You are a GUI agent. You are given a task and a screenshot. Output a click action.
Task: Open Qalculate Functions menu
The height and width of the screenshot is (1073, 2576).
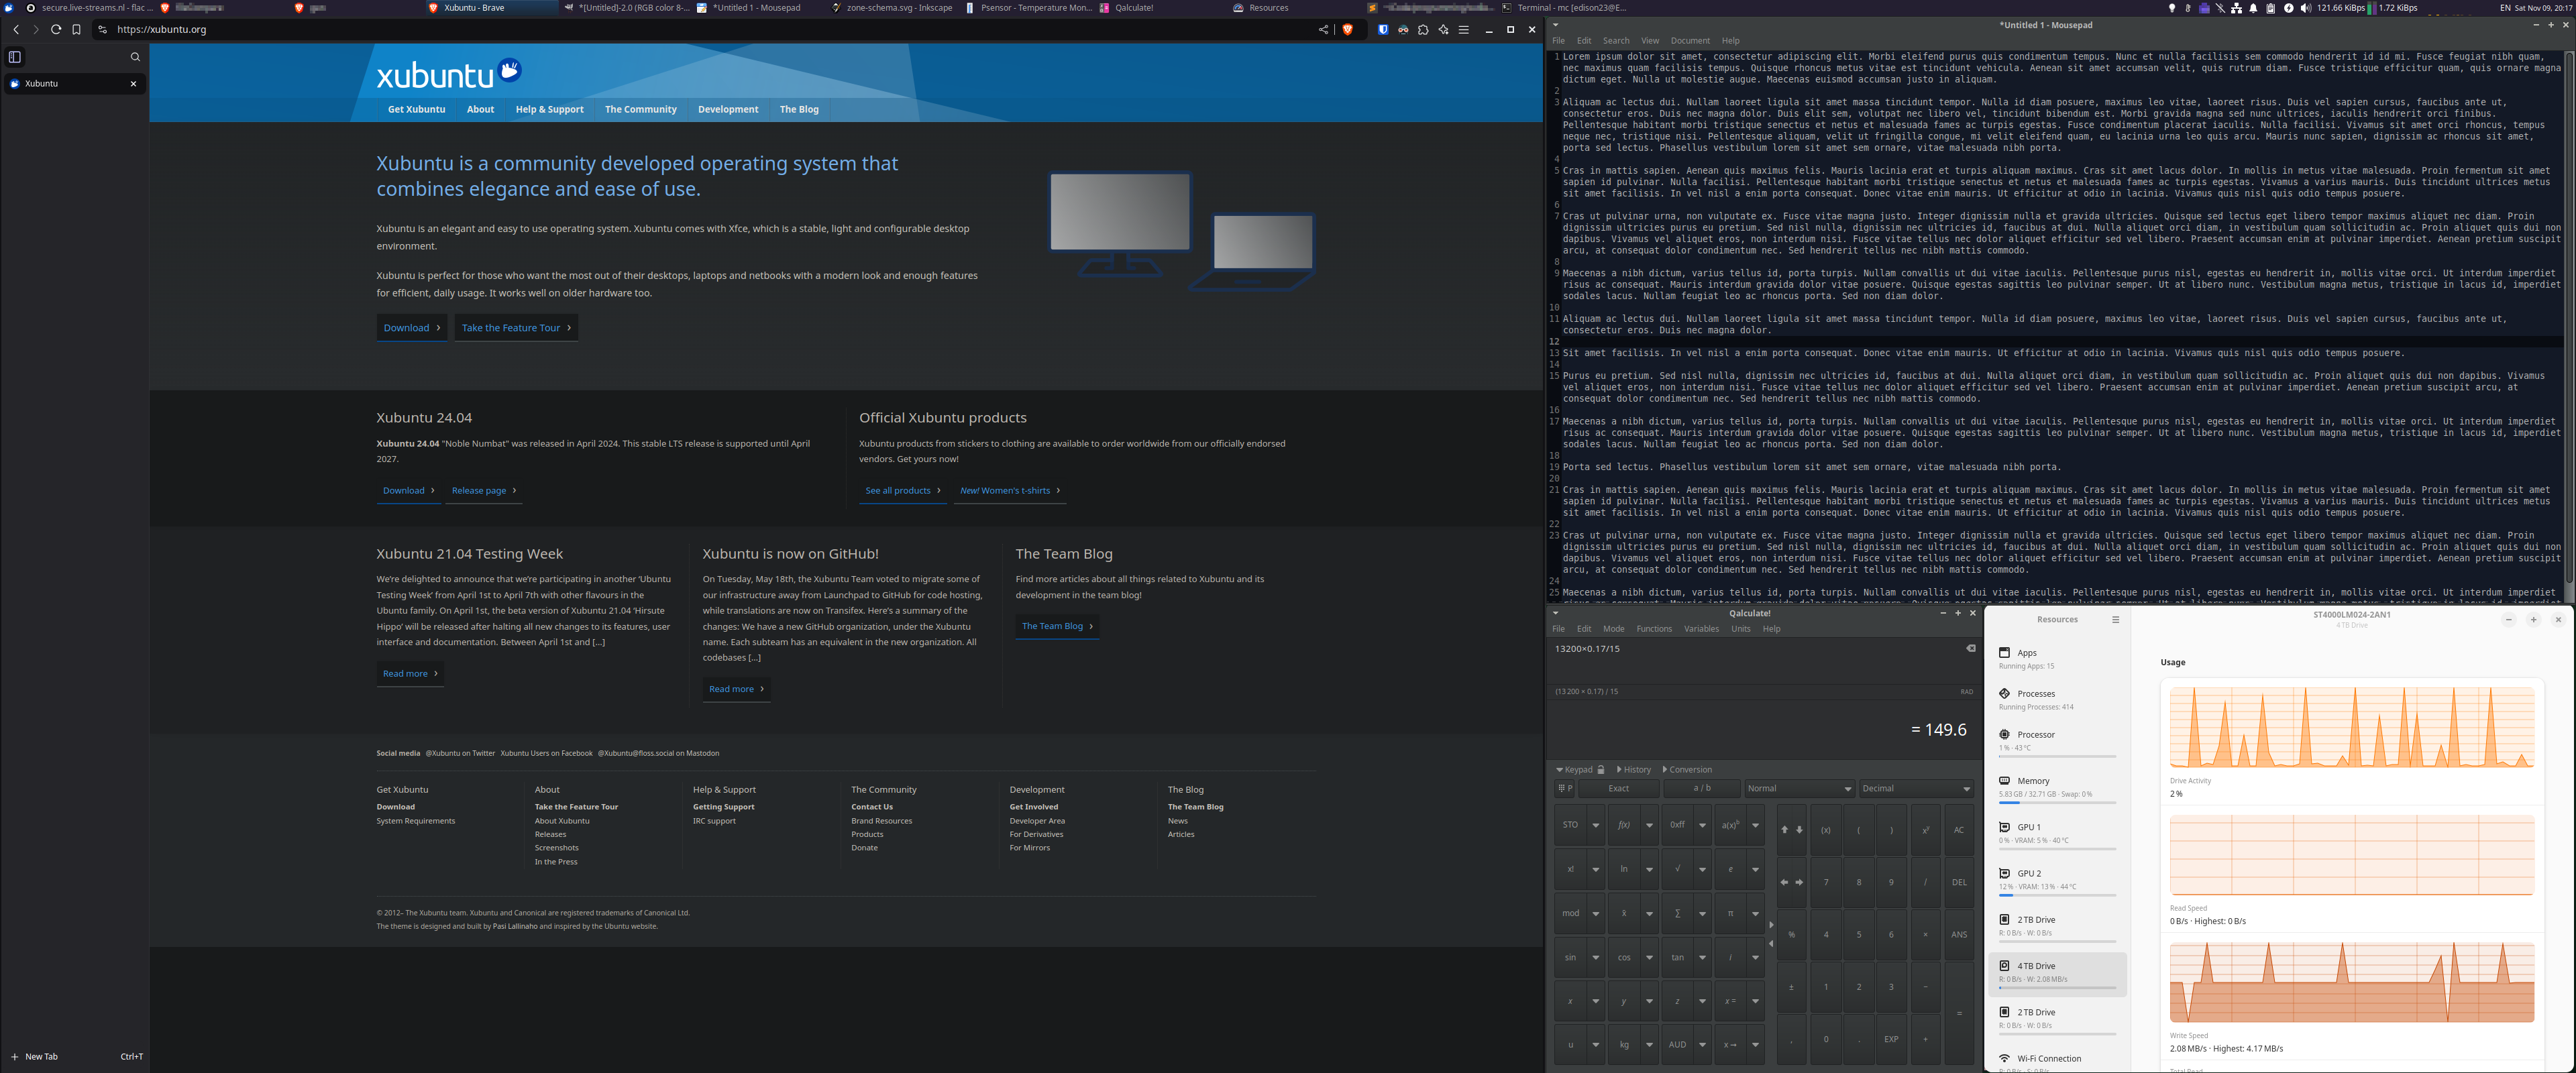(1653, 629)
